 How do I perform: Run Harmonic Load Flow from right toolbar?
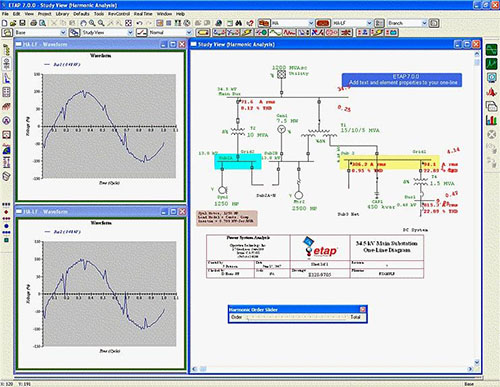pyautogui.click(x=492, y=50)
